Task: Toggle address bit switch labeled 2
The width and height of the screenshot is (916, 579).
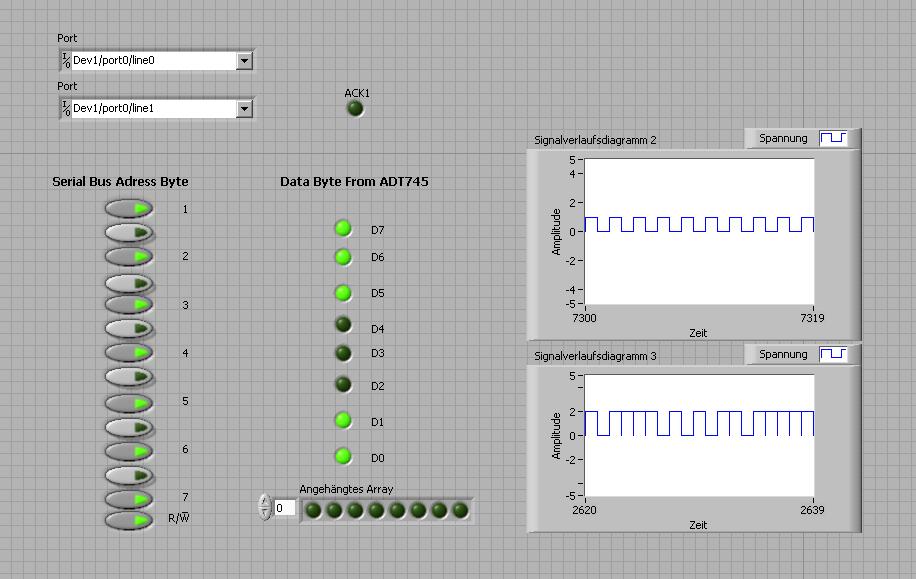Action: point(129,256)
